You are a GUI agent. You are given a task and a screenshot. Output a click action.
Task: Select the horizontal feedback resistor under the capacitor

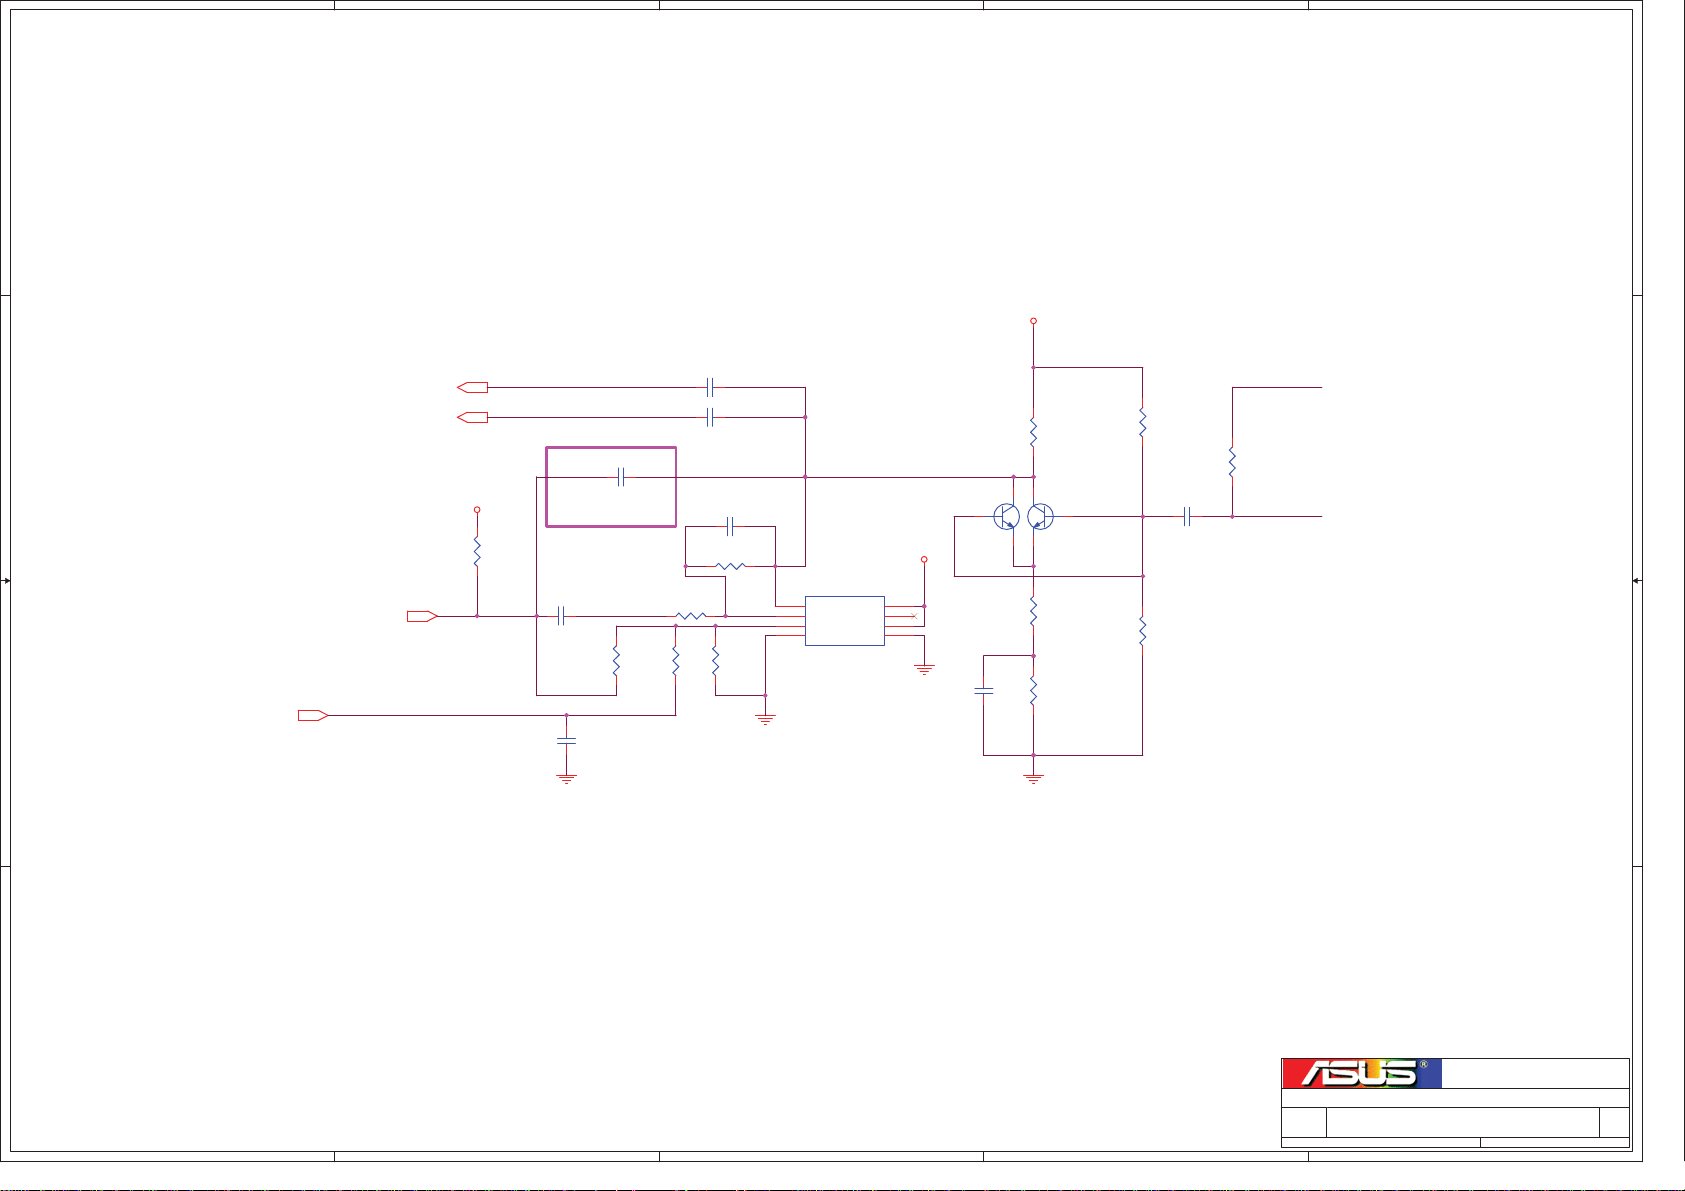(x=730, y=566)
